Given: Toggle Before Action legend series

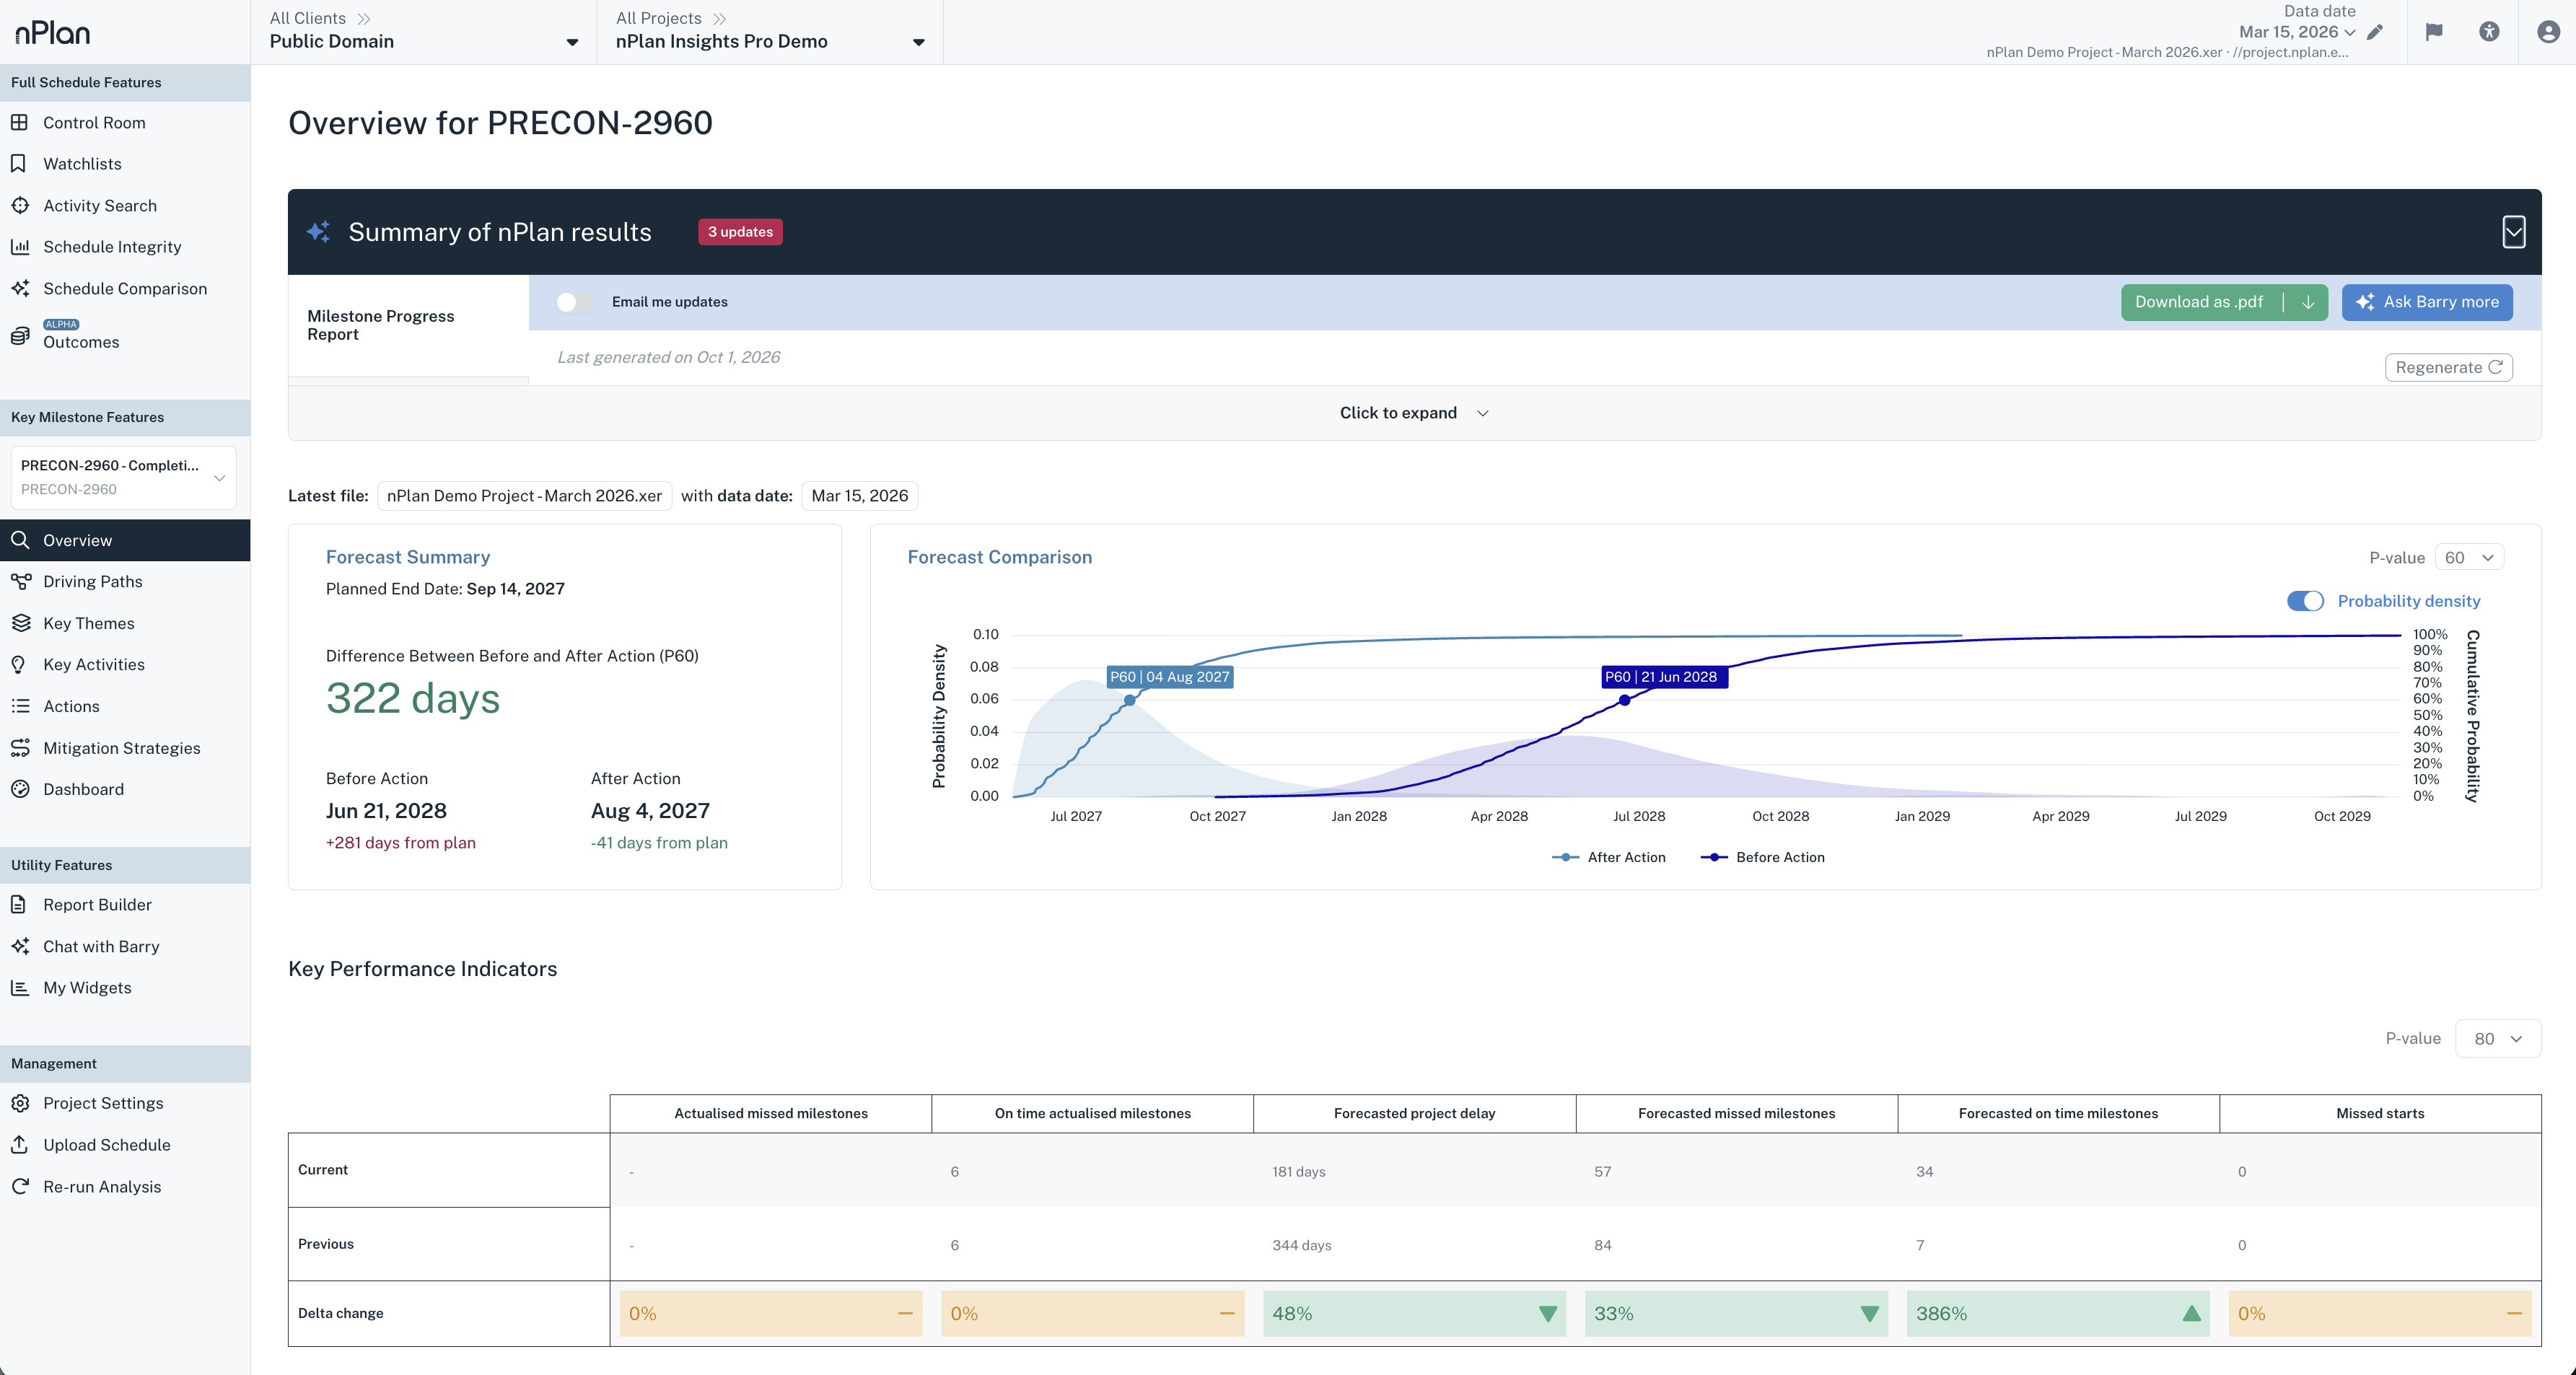Looking at the screenshot, I should (1762, 857).
